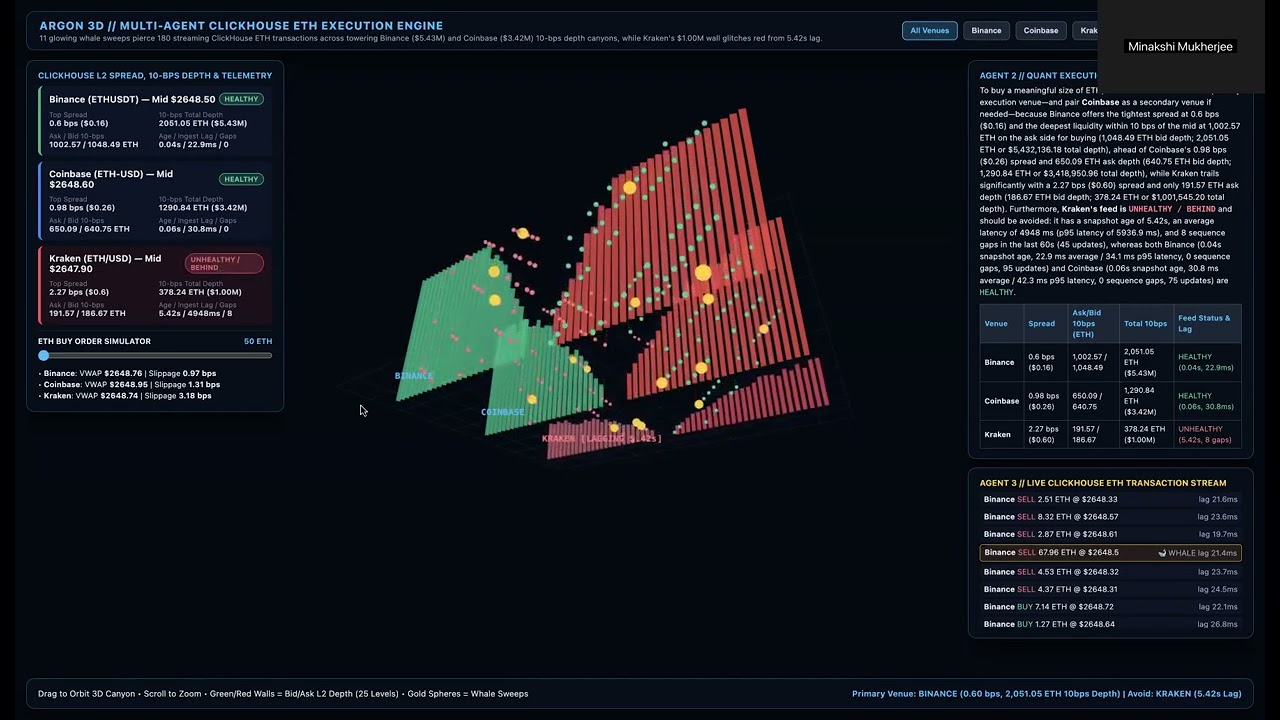Open the Binance (ETHUSDT) venue card
The width and height of the screenshot is (1280, 720).
click(155, 122)
